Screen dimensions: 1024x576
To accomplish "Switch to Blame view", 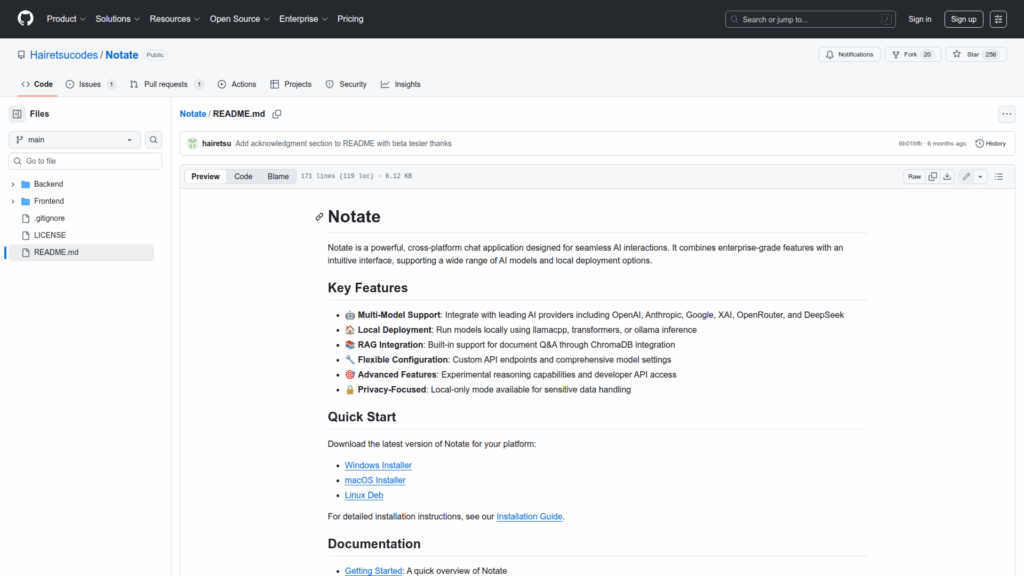I will coord(278,176).
